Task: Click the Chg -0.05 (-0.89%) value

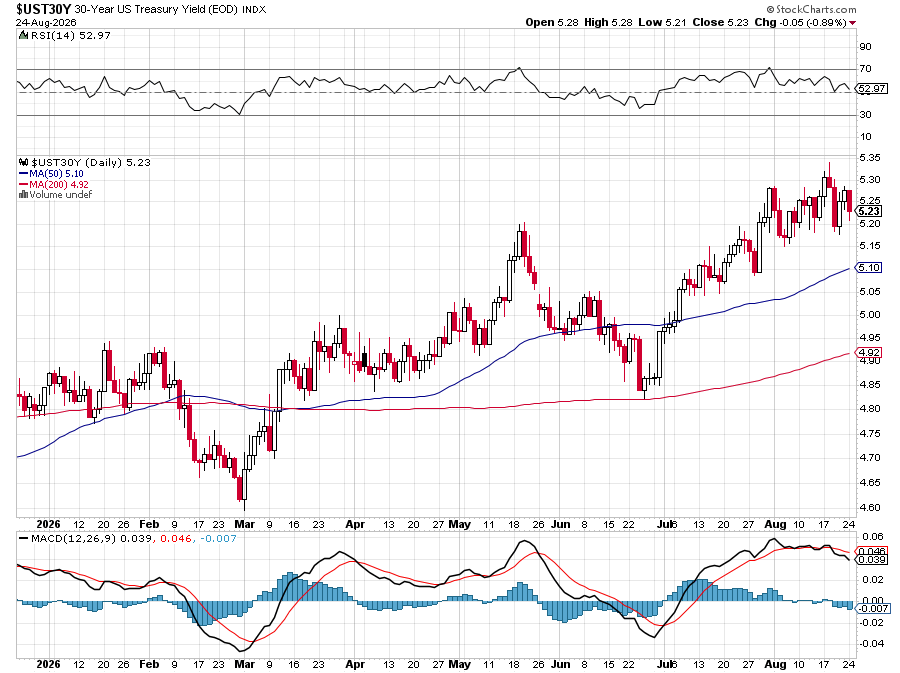Action: [x=801, y=22]
